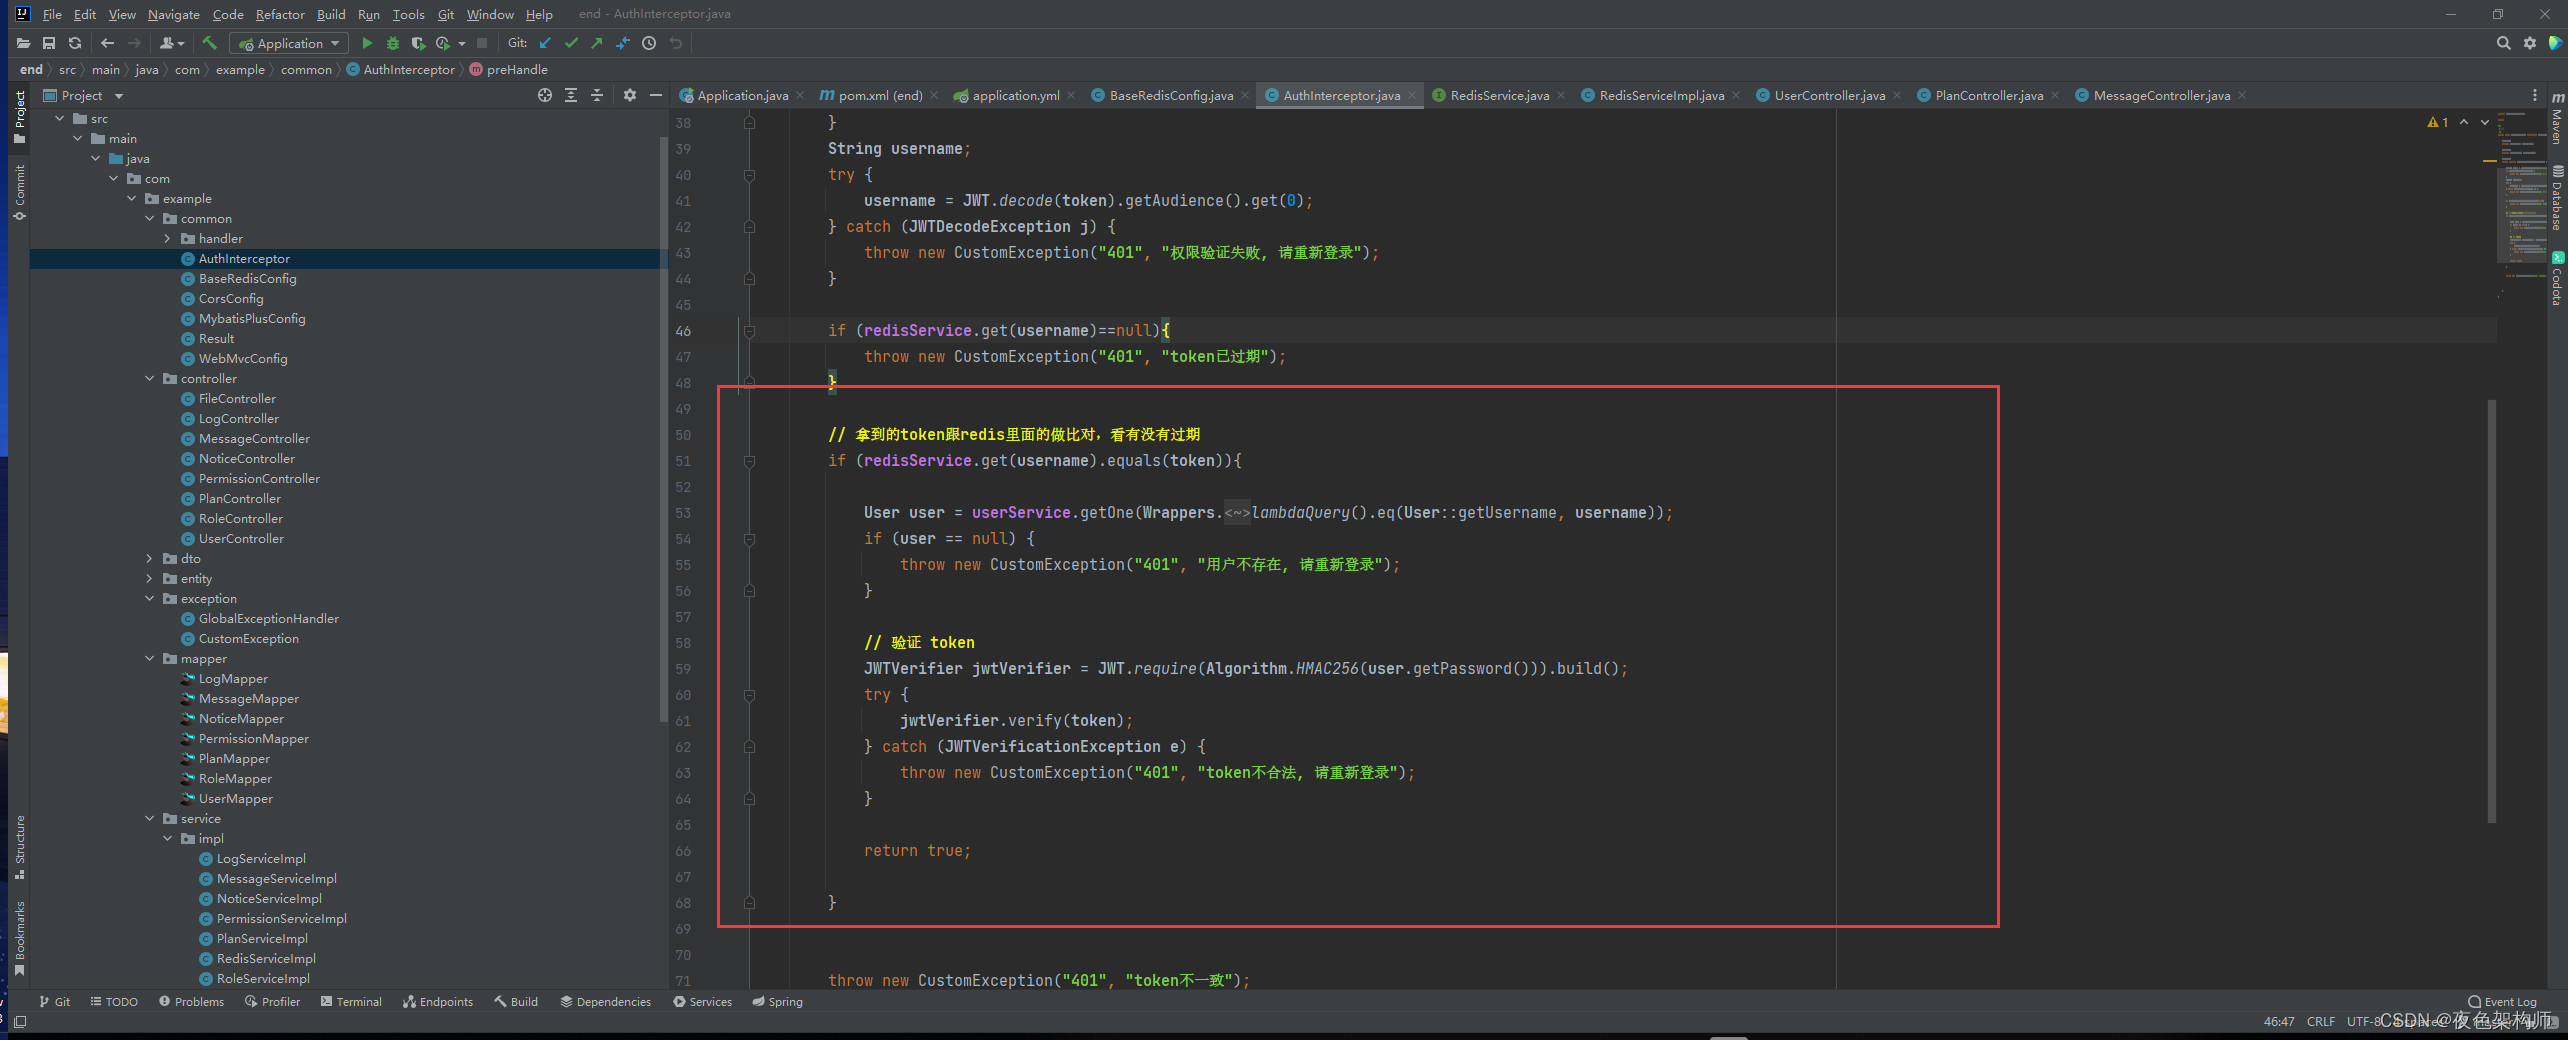Expand the handler folder in tree
Viewport: 2568px width, 1040px height.
tap(167, 238)
